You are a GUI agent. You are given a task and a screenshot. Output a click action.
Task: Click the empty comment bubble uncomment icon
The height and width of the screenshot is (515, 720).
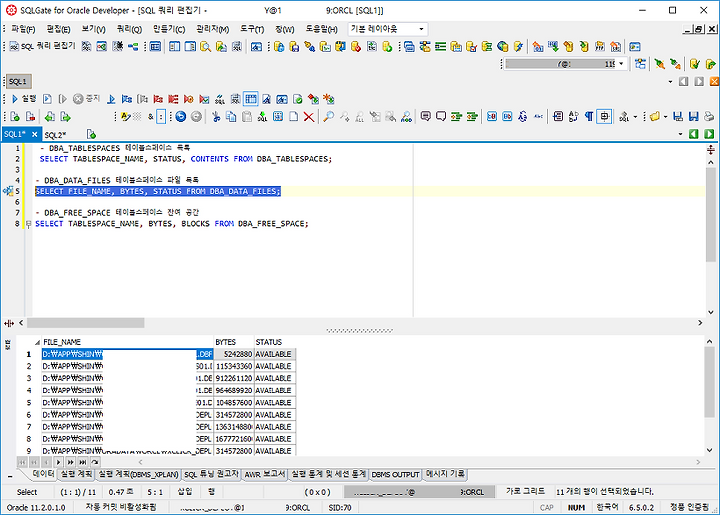(x=441, y=117)
